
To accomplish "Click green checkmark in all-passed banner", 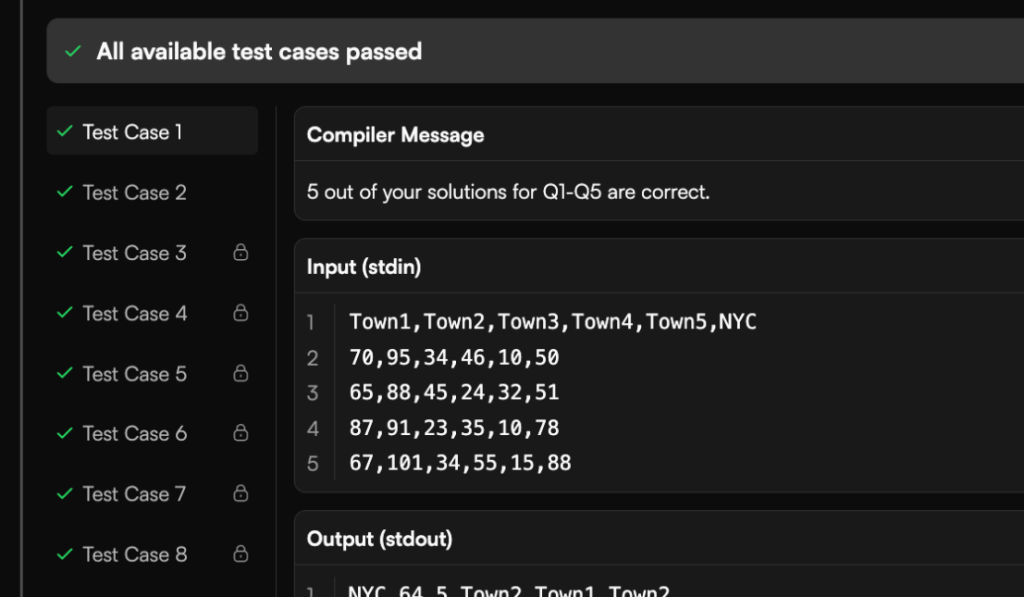I will click(x=72, y=51).
